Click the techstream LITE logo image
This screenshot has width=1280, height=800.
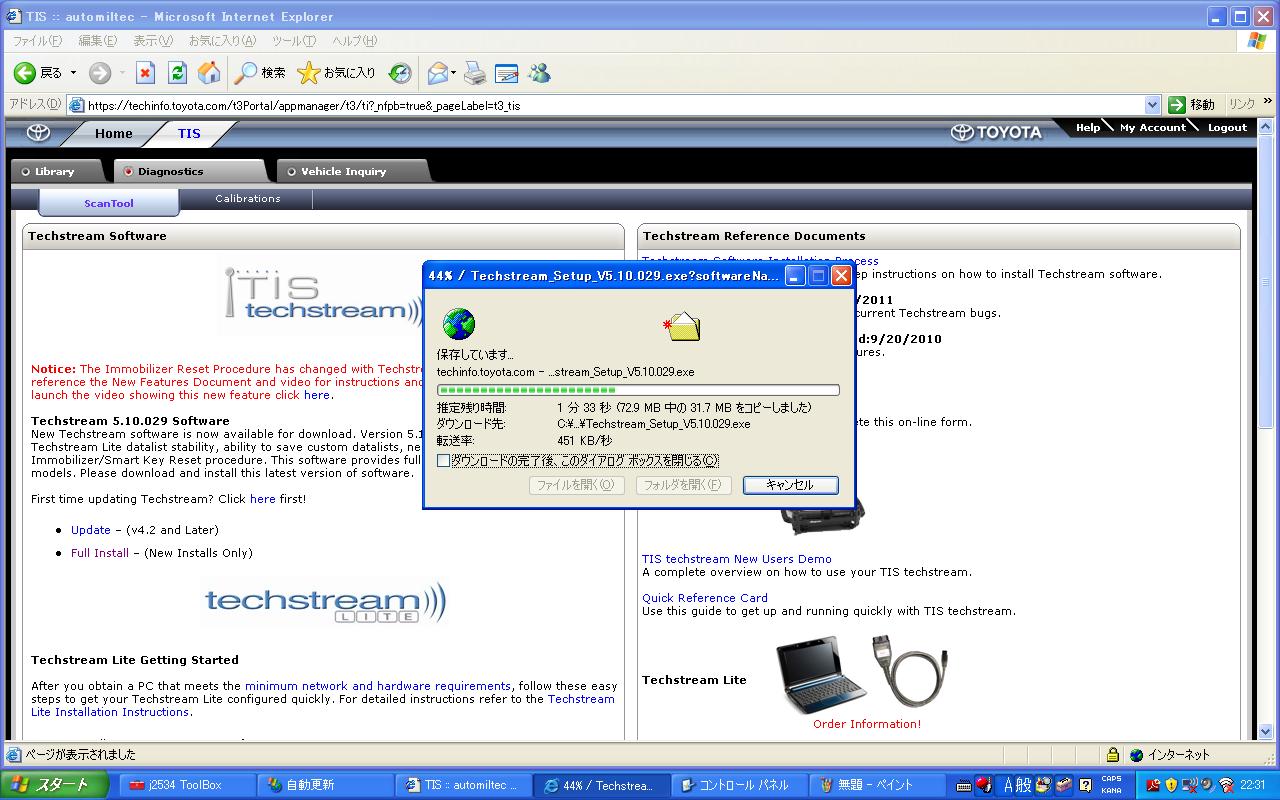[326, 603]
